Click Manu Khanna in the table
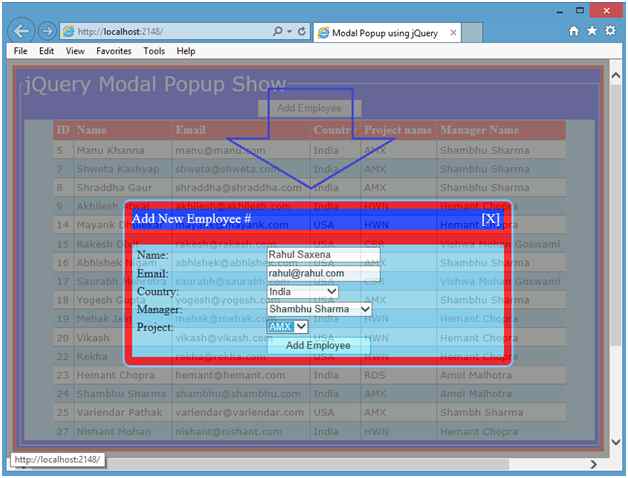628x478 pixels. (110, 150)
